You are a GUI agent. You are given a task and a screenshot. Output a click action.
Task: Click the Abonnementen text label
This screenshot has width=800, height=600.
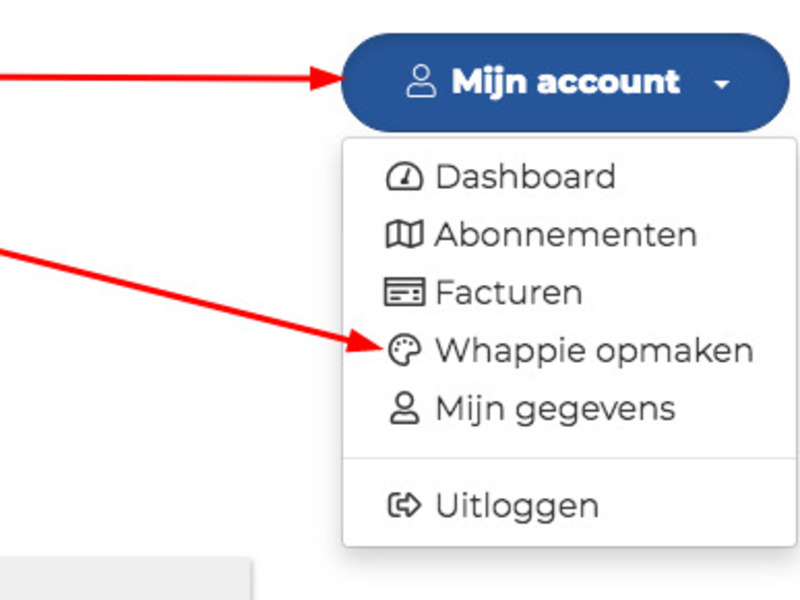tap(566, 235)
